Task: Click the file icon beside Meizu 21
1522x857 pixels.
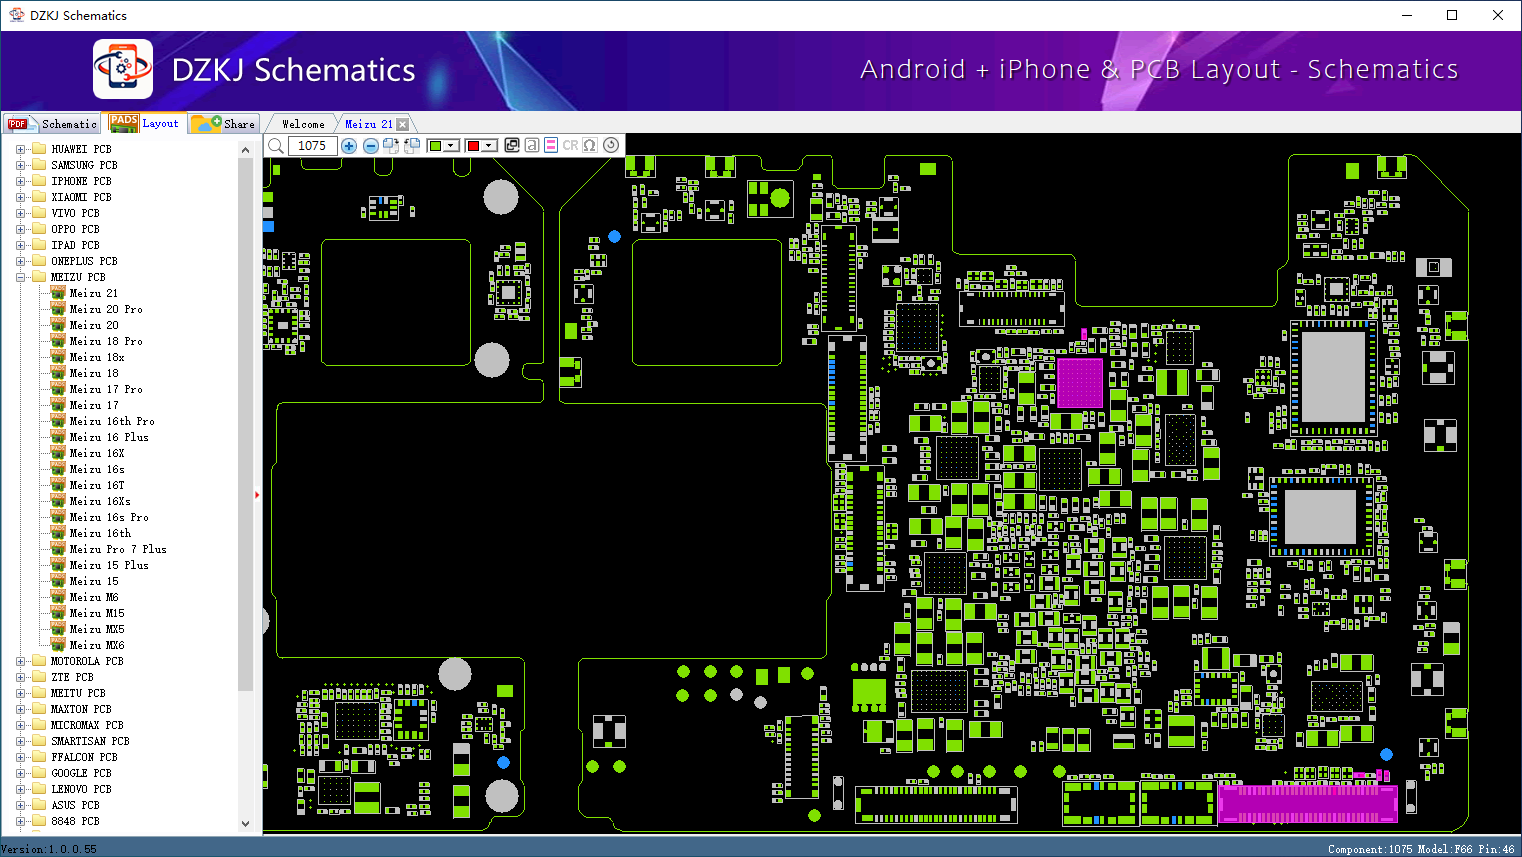Action: (58, 293)
